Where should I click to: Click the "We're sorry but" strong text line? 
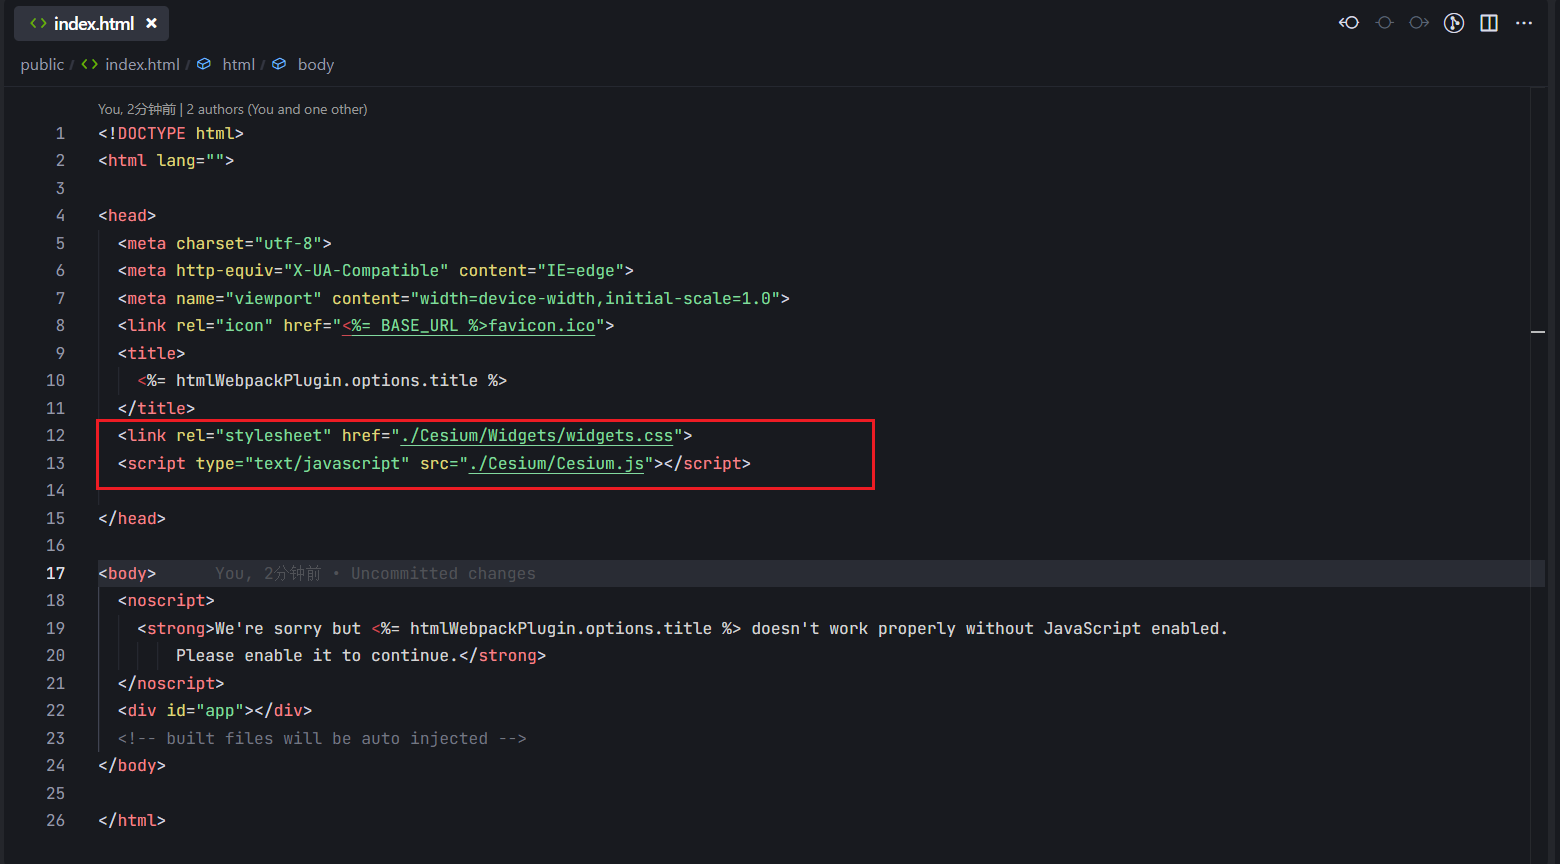[x=682, y=629]
